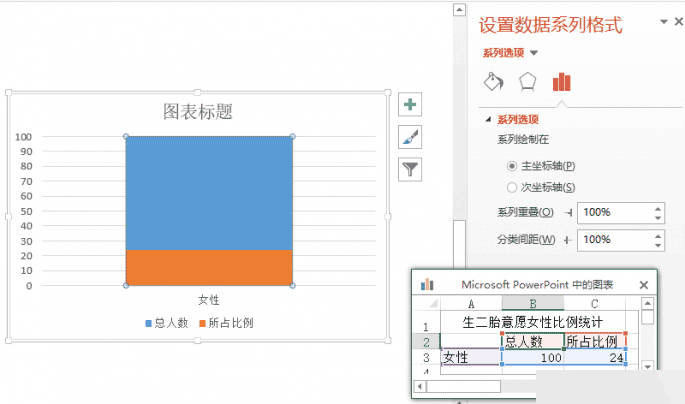Click the 分类间距 slider marker
The image size is (685, 404).
tap(567, 240)
